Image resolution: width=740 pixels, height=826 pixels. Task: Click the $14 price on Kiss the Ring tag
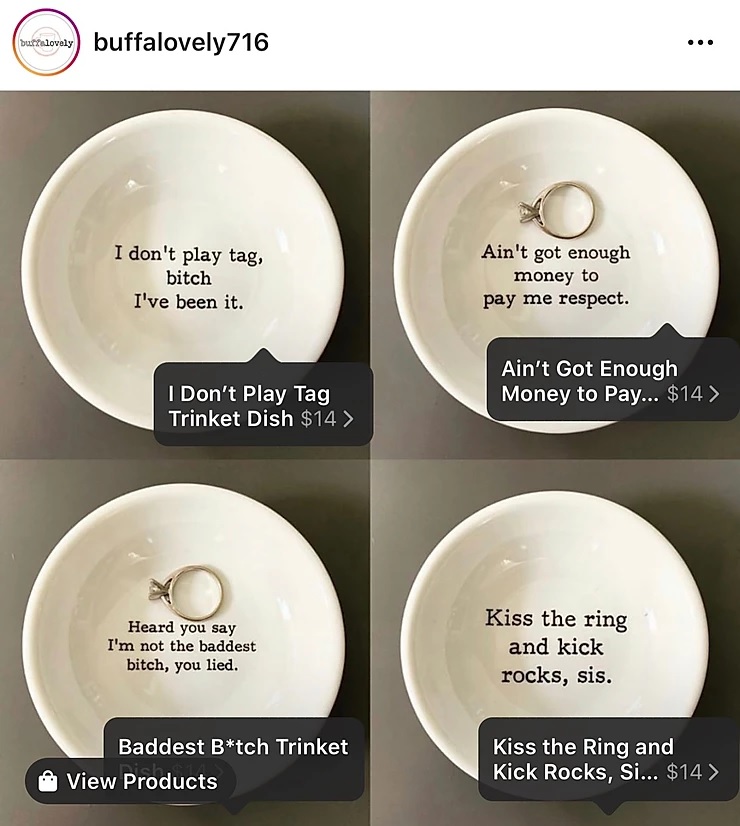pyautogui.click(x=684, y=772)
